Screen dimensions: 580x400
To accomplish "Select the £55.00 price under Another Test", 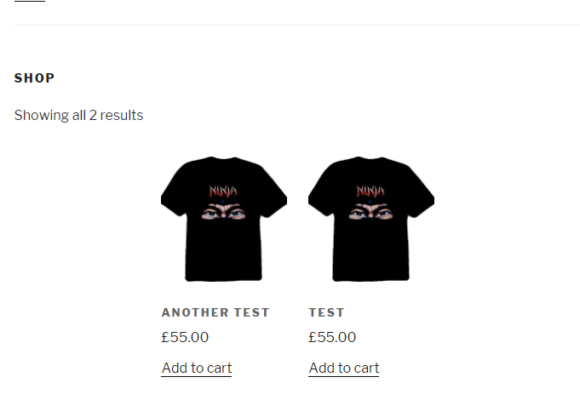I will click(185, 337).
